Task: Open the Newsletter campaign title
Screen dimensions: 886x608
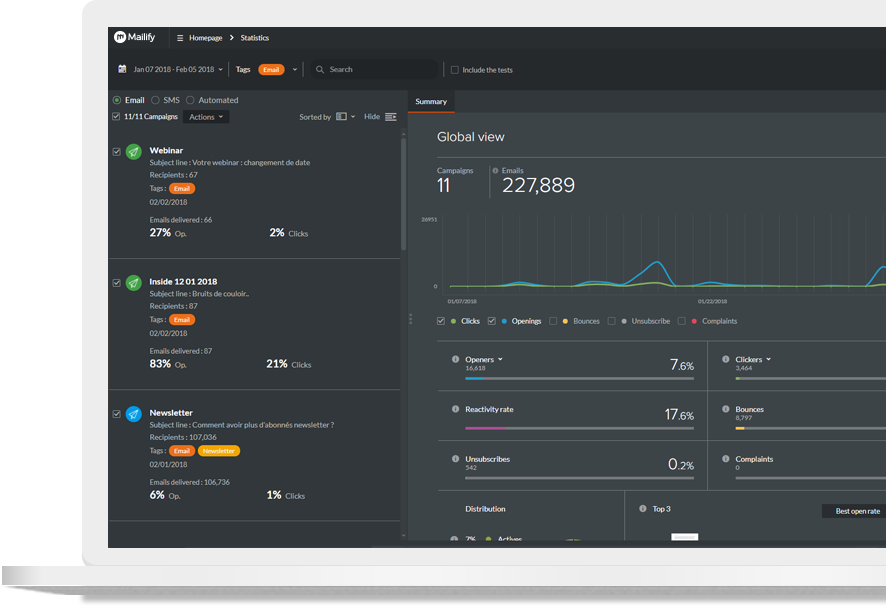Action: click(171, 412)
